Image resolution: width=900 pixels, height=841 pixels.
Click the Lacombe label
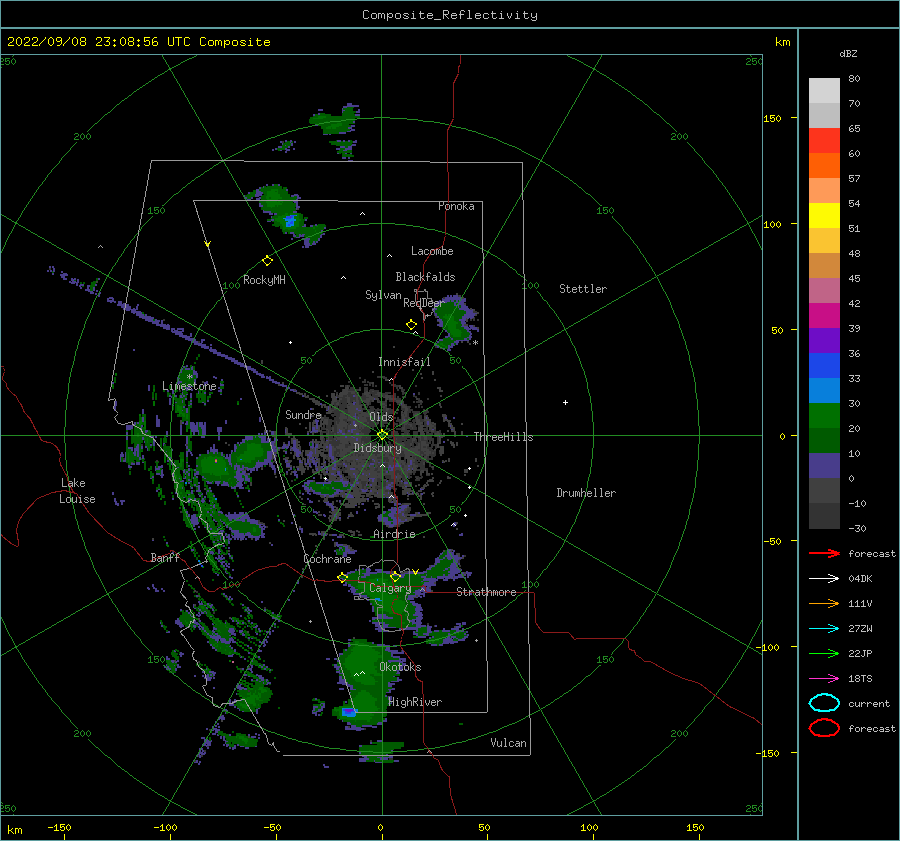click(432, 251)
